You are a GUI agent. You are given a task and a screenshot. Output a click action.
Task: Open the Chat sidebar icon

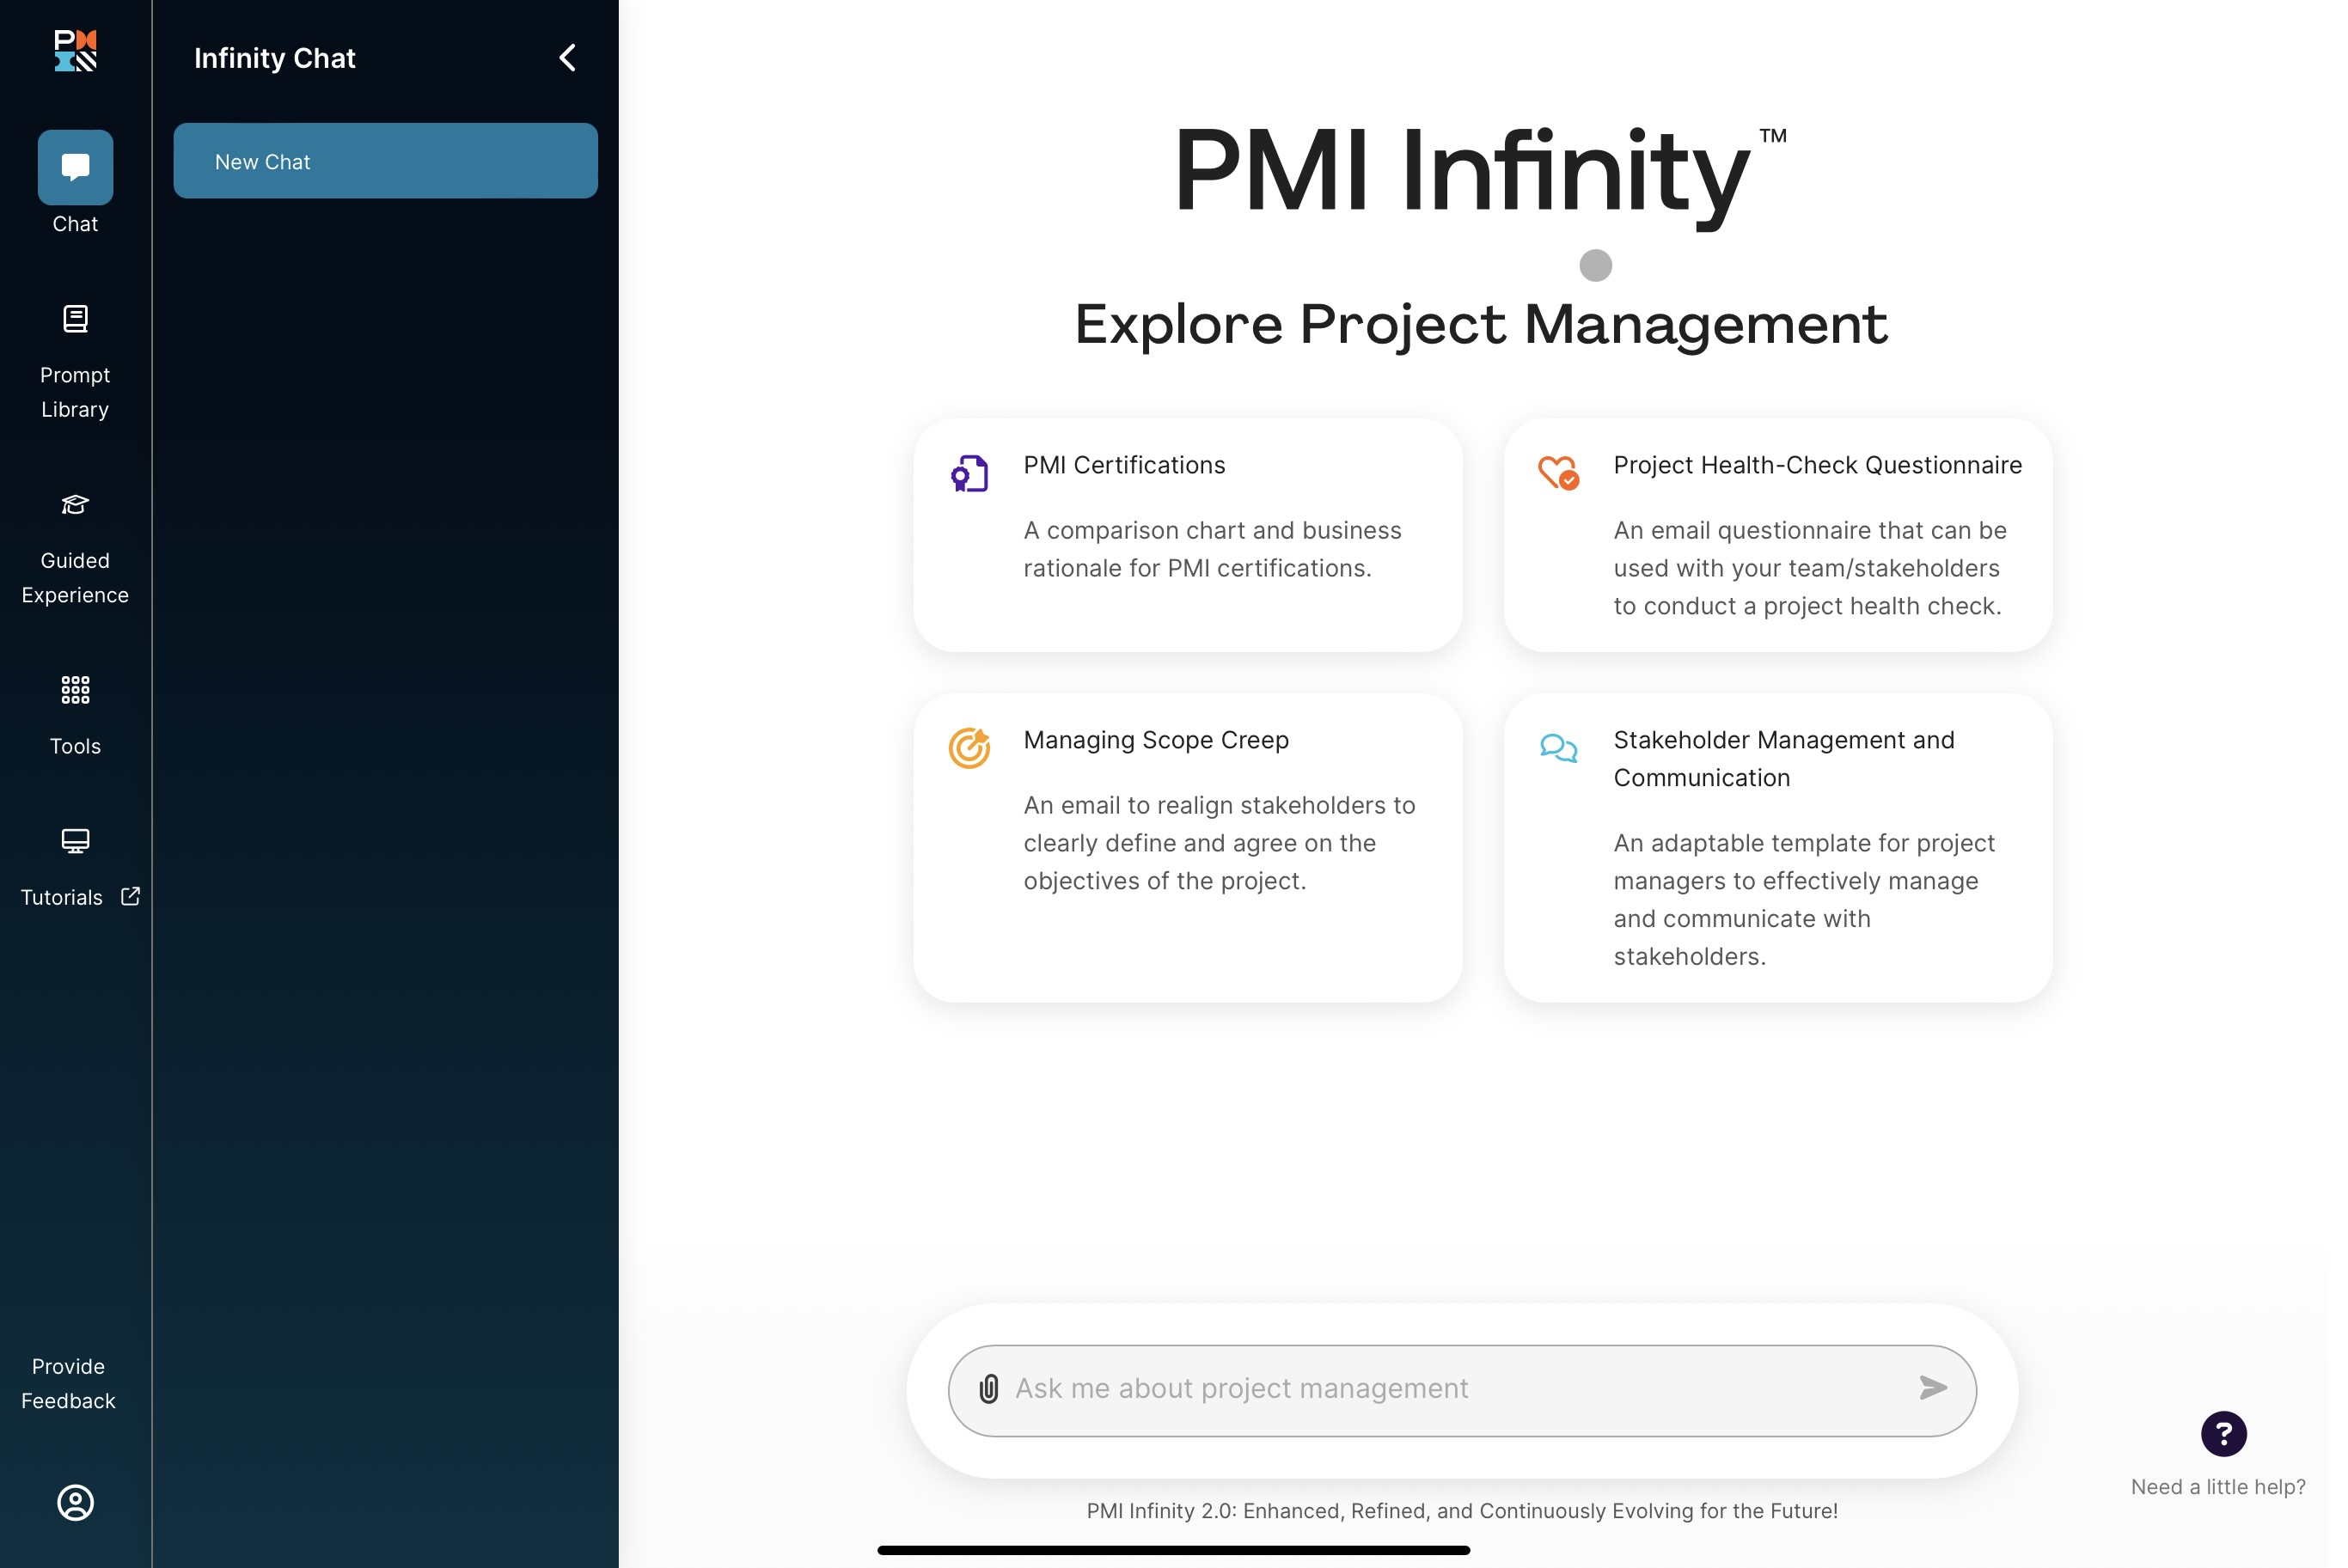click(75, 167)
